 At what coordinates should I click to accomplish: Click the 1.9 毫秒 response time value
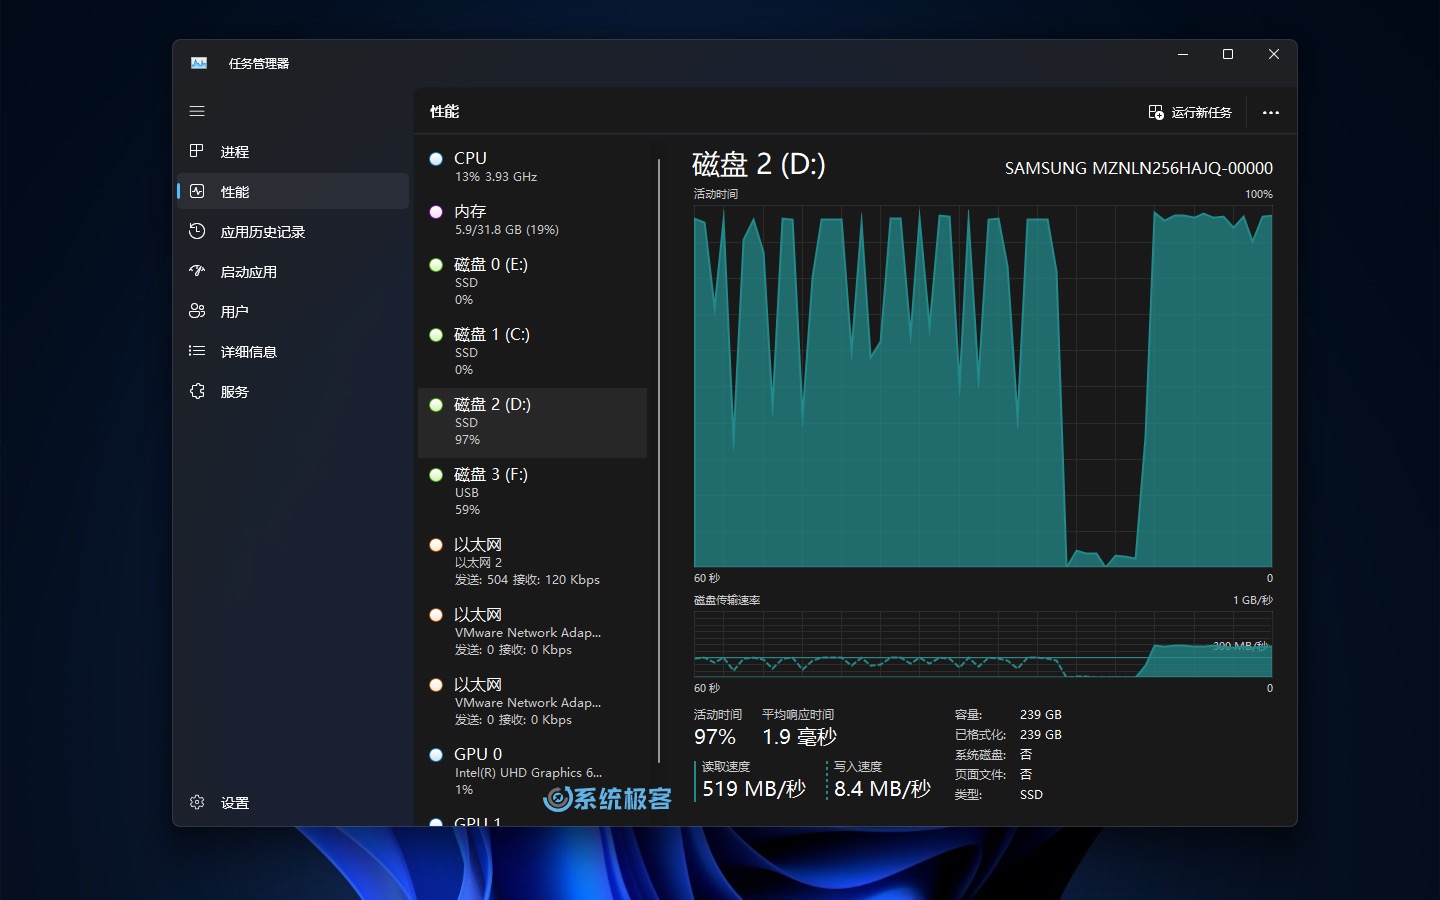coord(799,737)
